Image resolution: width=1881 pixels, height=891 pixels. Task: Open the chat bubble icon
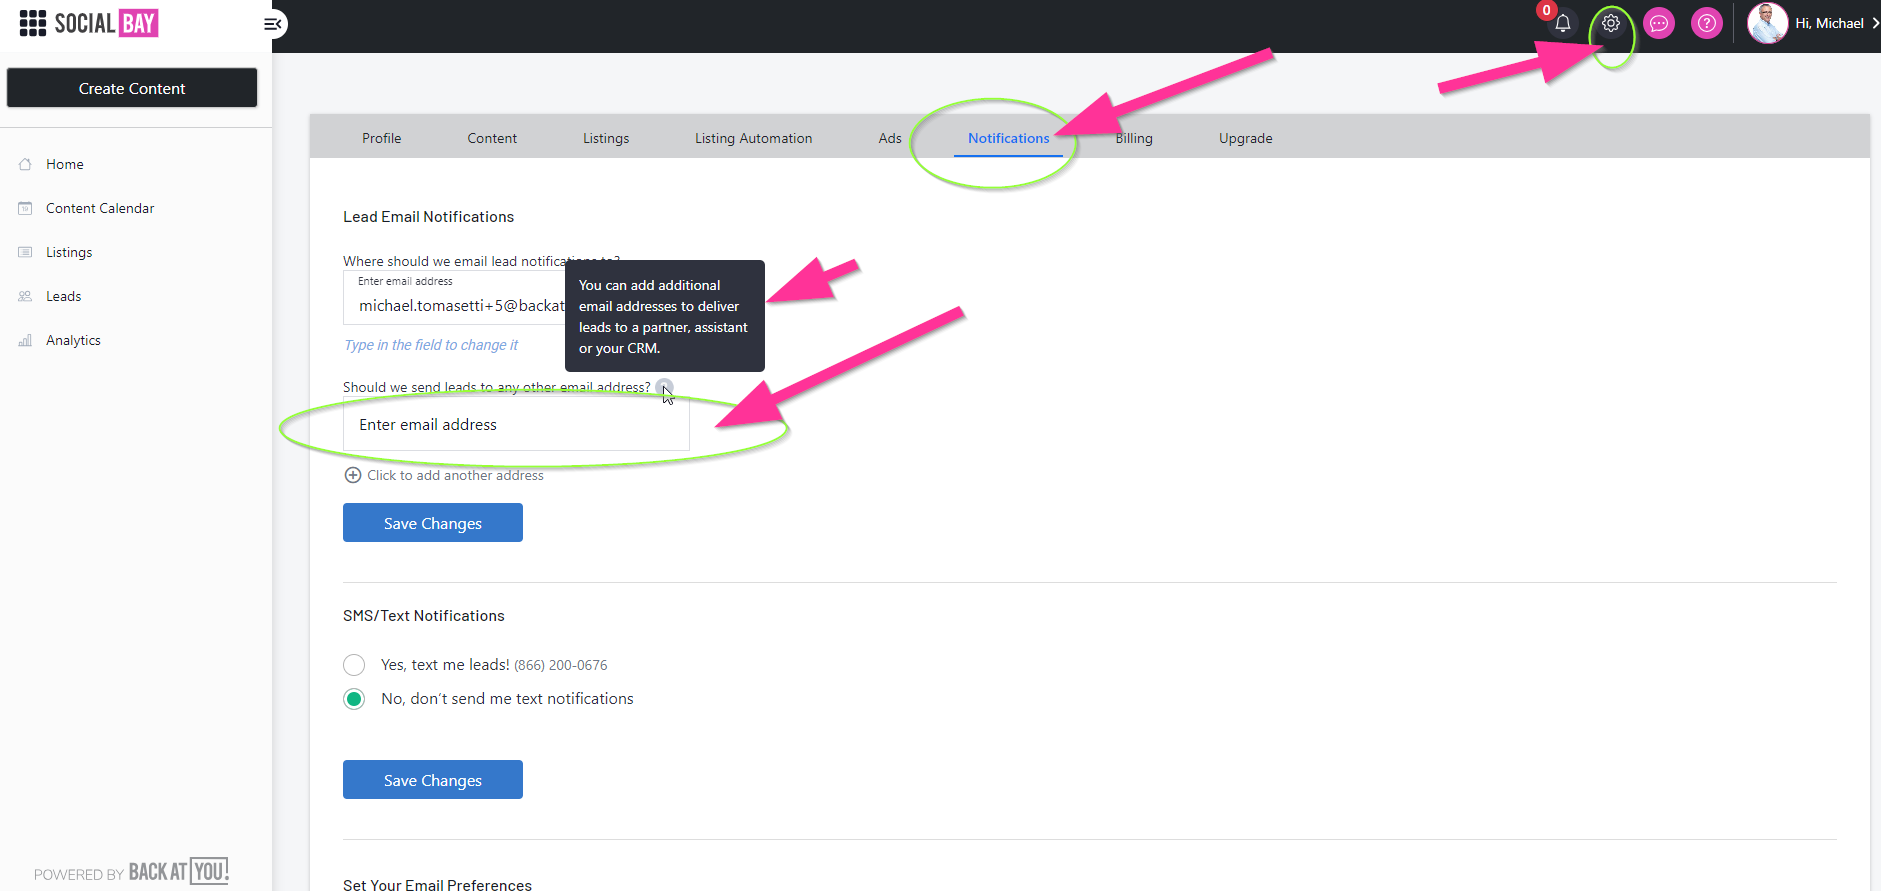(1659, 23)
